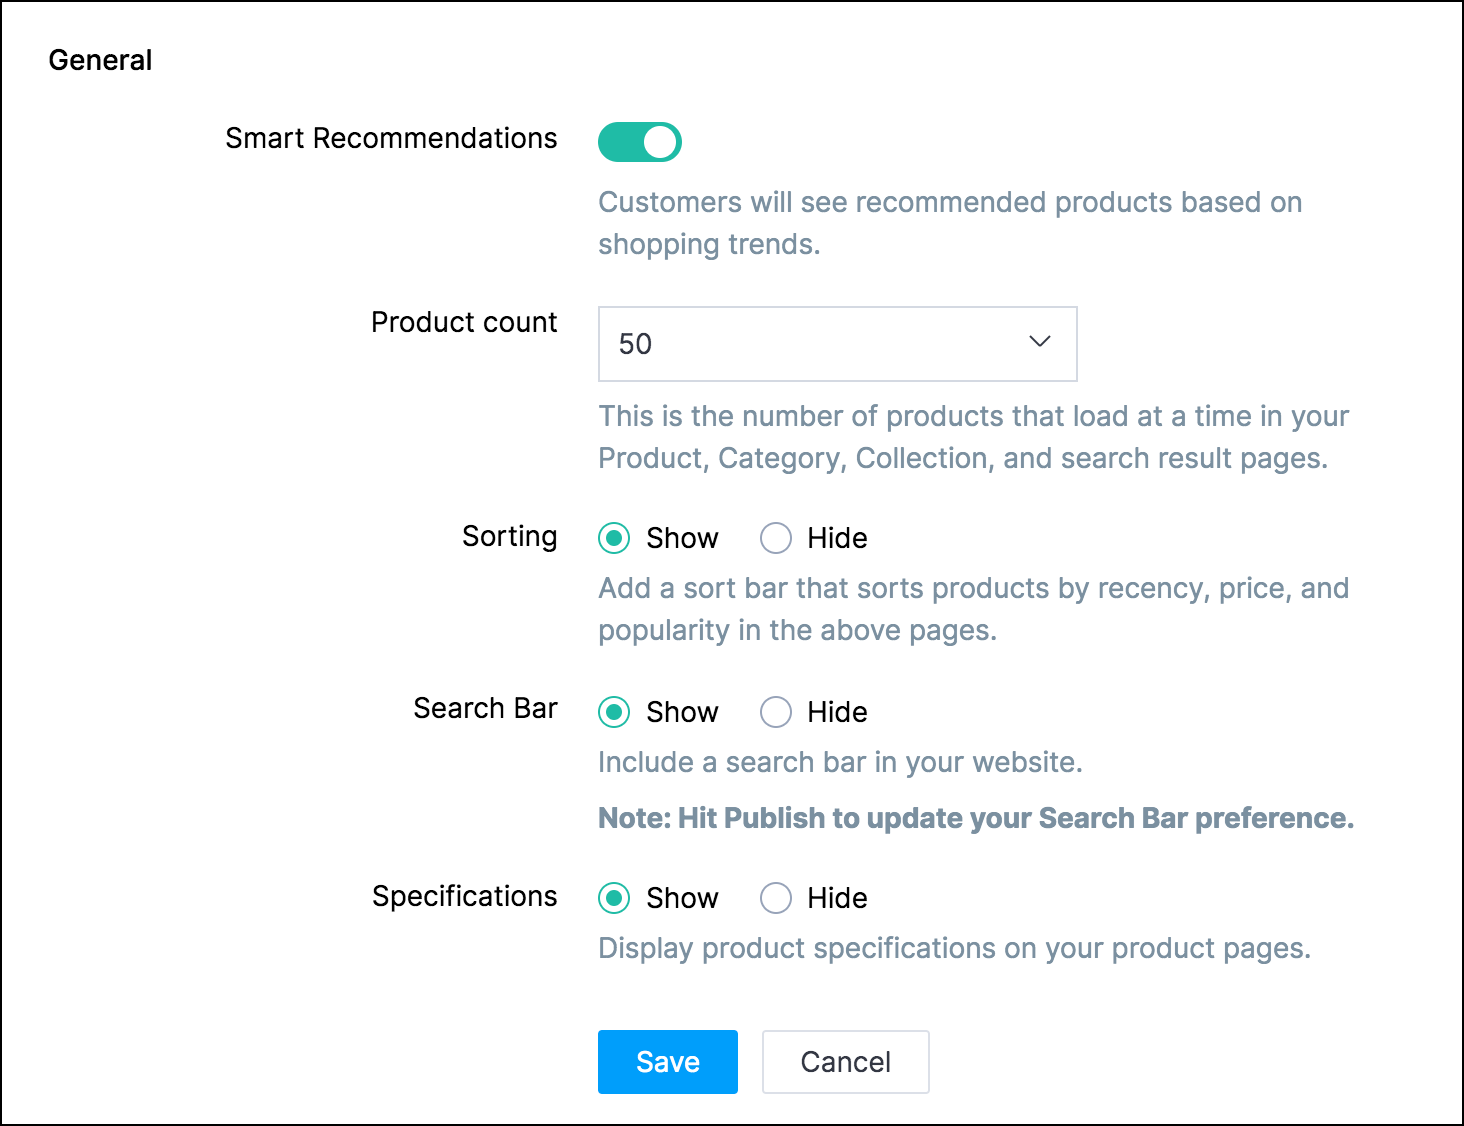Click the Hit Publish note text
The image size is (1464, 1126).
click(x=975, y=818)
